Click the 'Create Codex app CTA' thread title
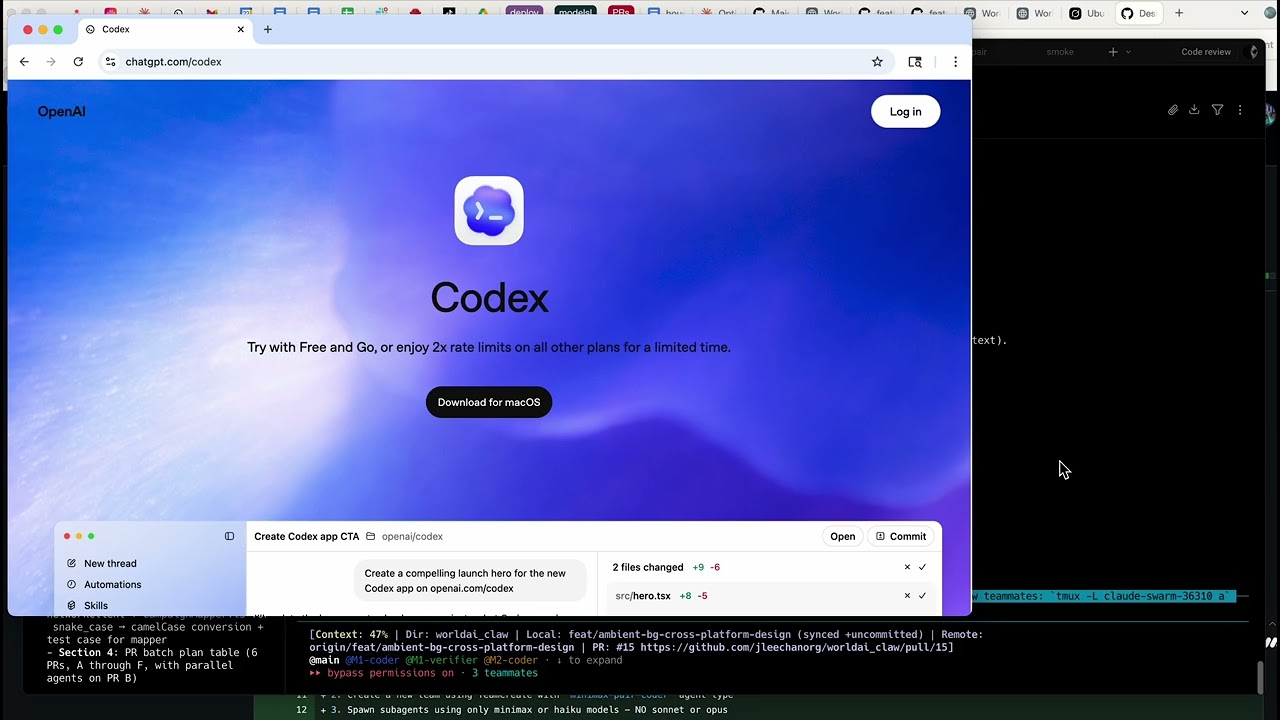 [306, 536]
